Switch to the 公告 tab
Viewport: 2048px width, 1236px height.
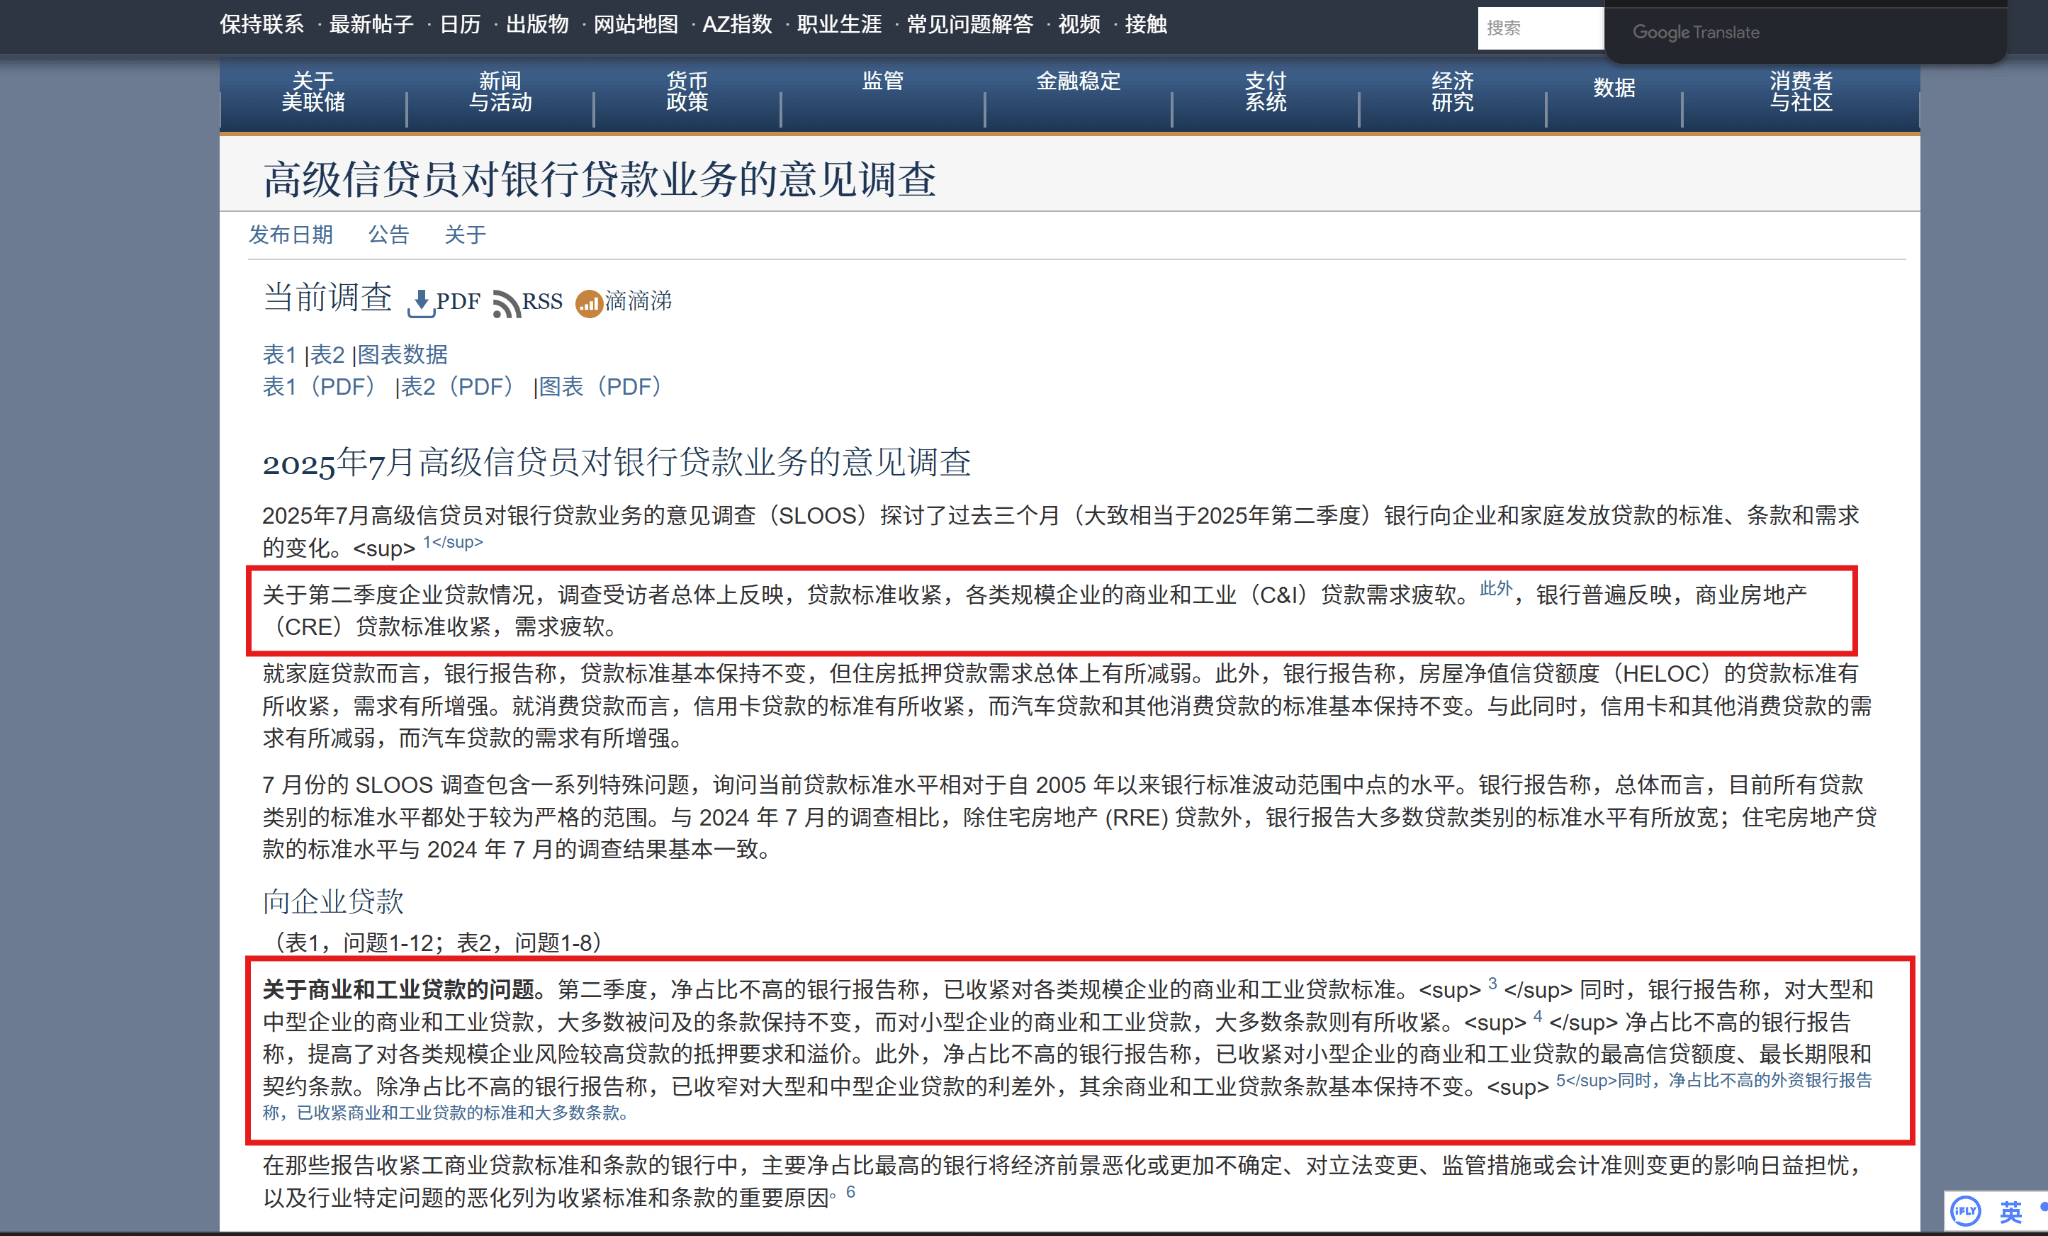[388, 235]
